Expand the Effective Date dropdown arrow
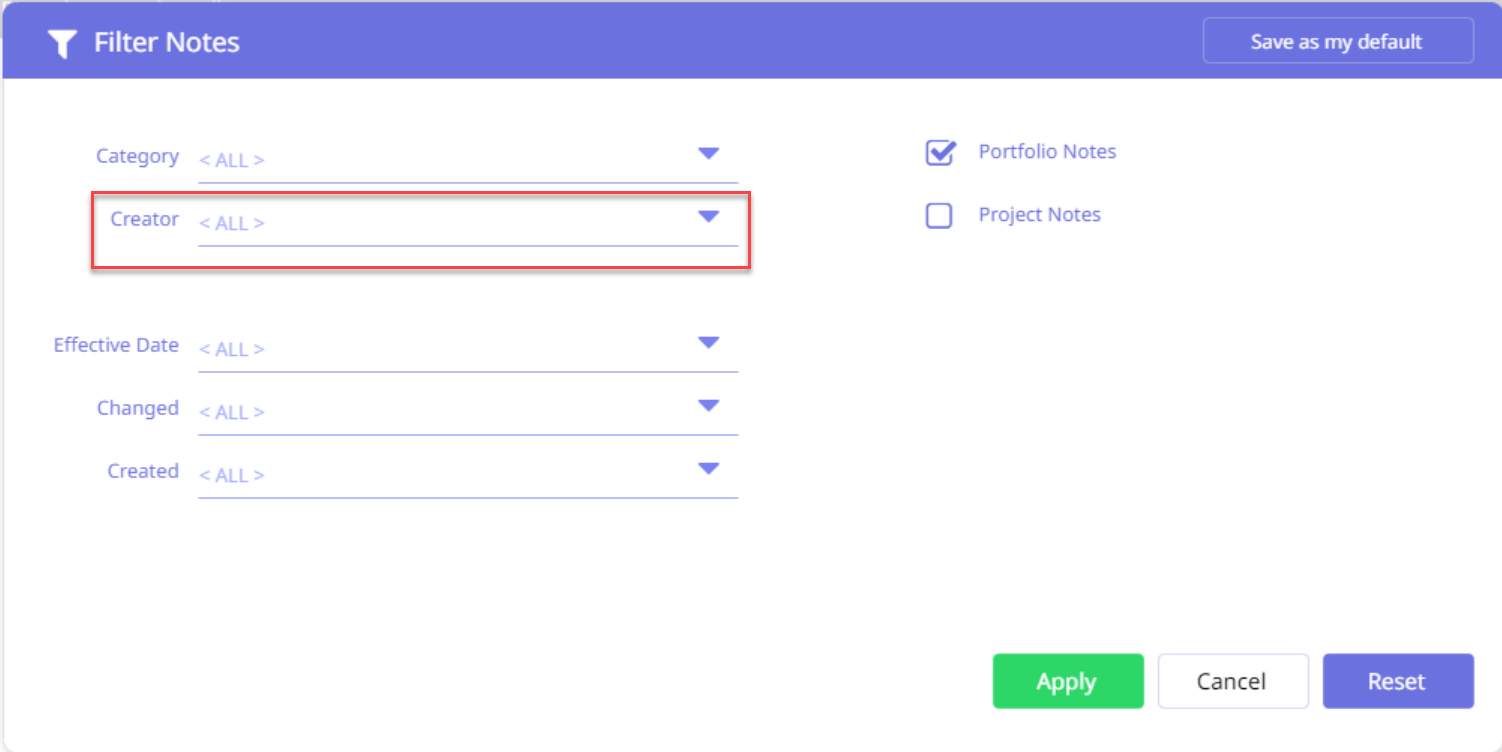The image size is (1502, 752). click(708, 343)
